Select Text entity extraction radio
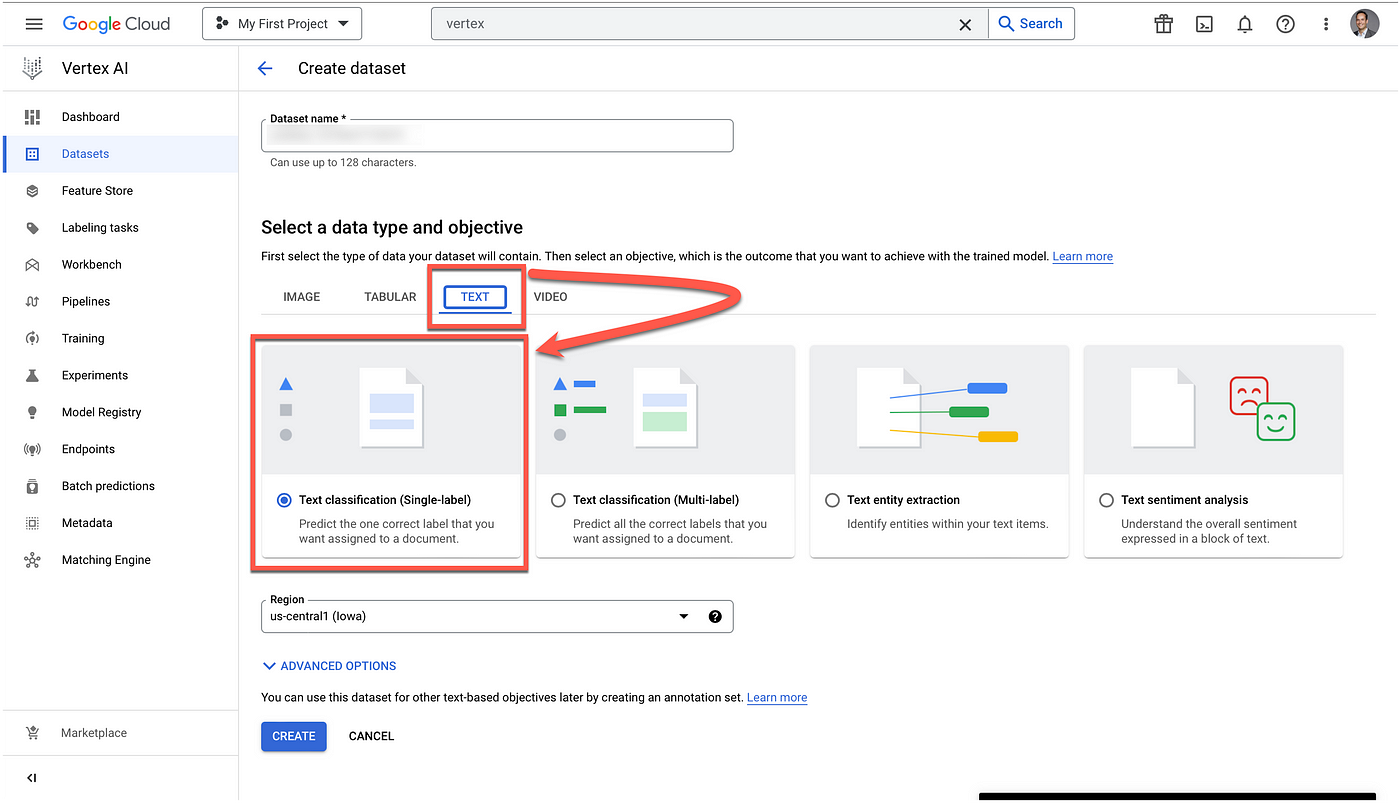The width and height of the screenshot is (1400, 803). (x=832, y=500)
